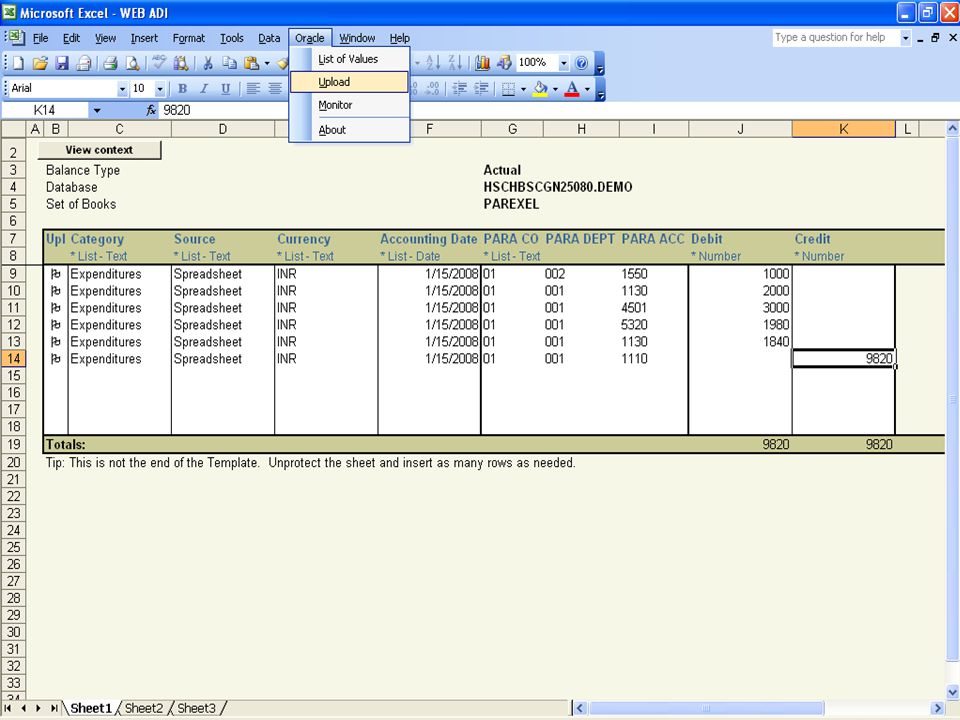The image size is (960, 720).
Task: Click the Decrease Indent icon
Action: click(x=460, y=89)
